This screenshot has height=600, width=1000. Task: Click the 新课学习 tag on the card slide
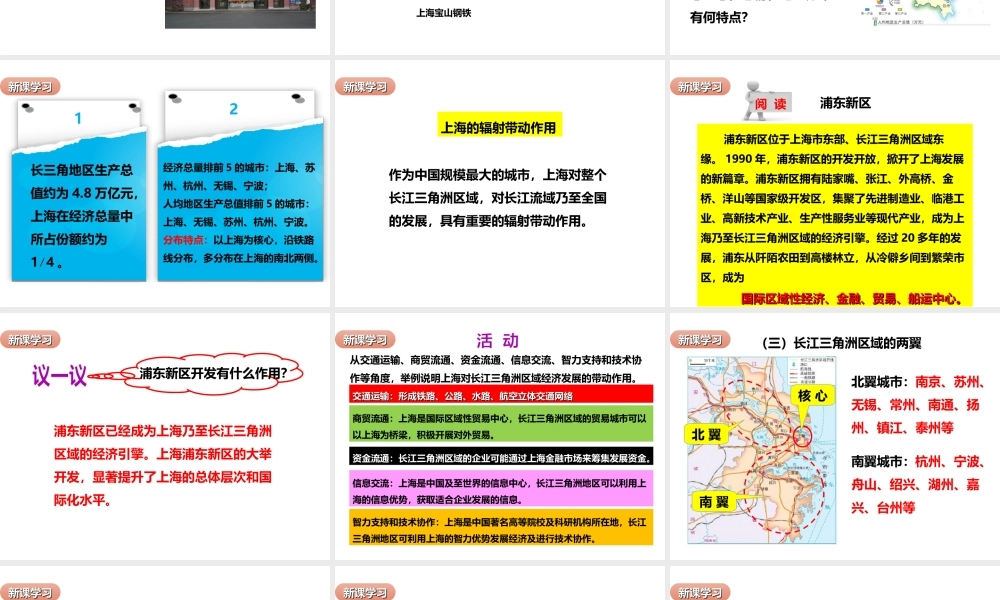(31, 87)
